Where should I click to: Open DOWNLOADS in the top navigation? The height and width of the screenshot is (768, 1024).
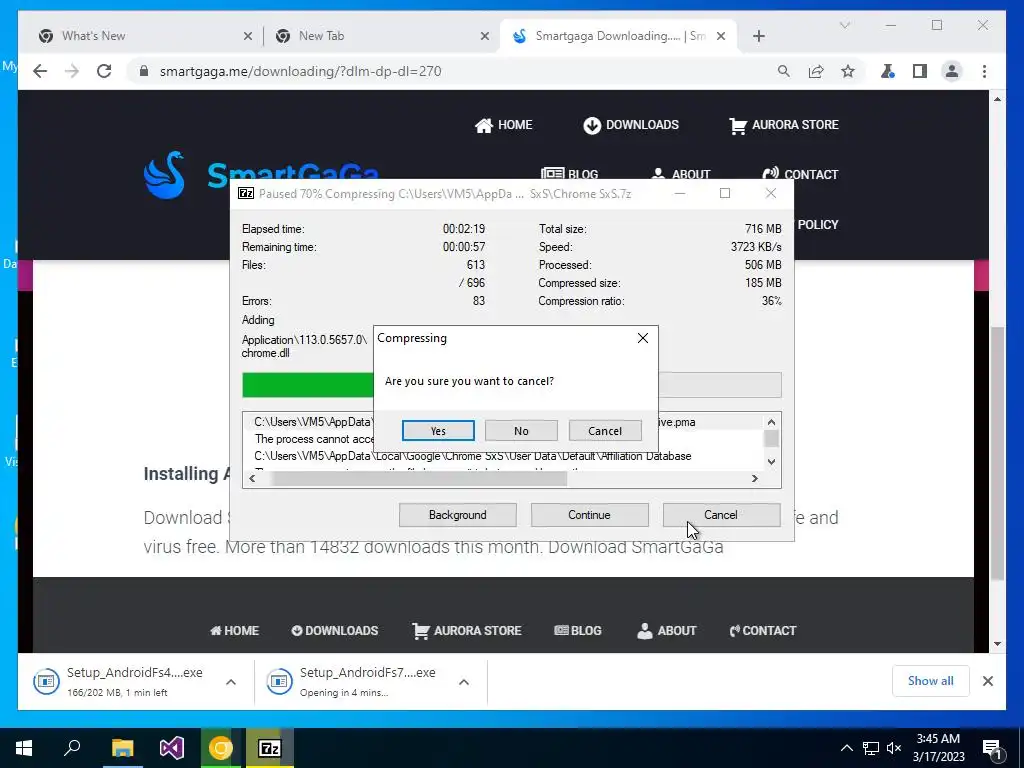tap(631, 125)
